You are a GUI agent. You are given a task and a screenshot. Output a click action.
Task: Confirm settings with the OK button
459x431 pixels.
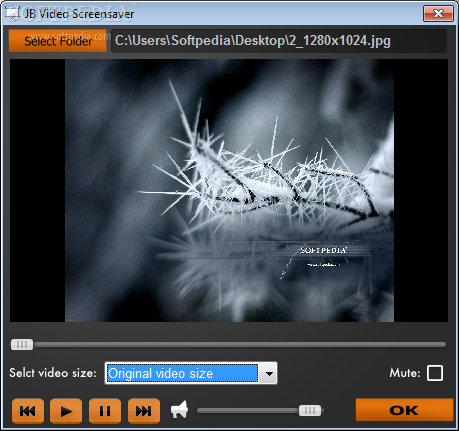[404, 410]
